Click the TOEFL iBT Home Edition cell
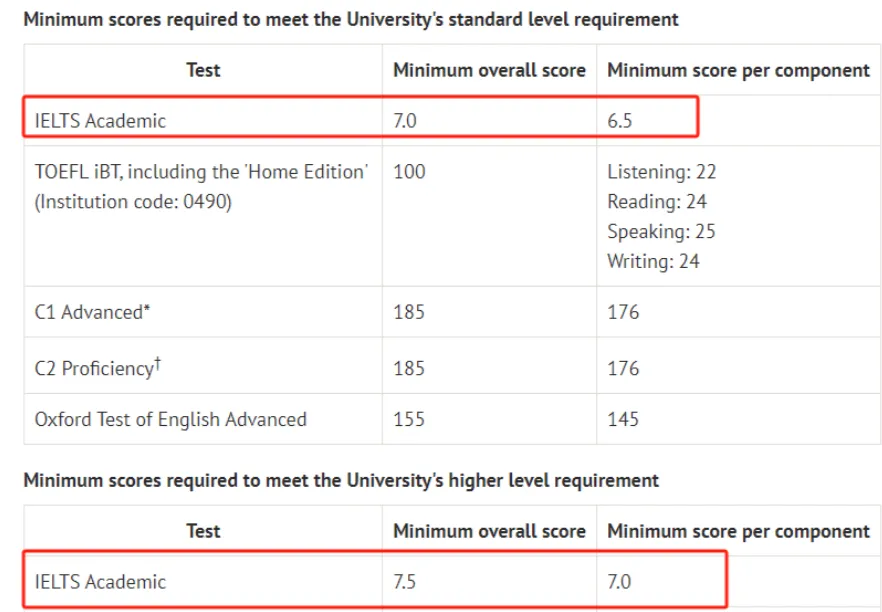This screenshot has height=612, width=882. [201, 187]
